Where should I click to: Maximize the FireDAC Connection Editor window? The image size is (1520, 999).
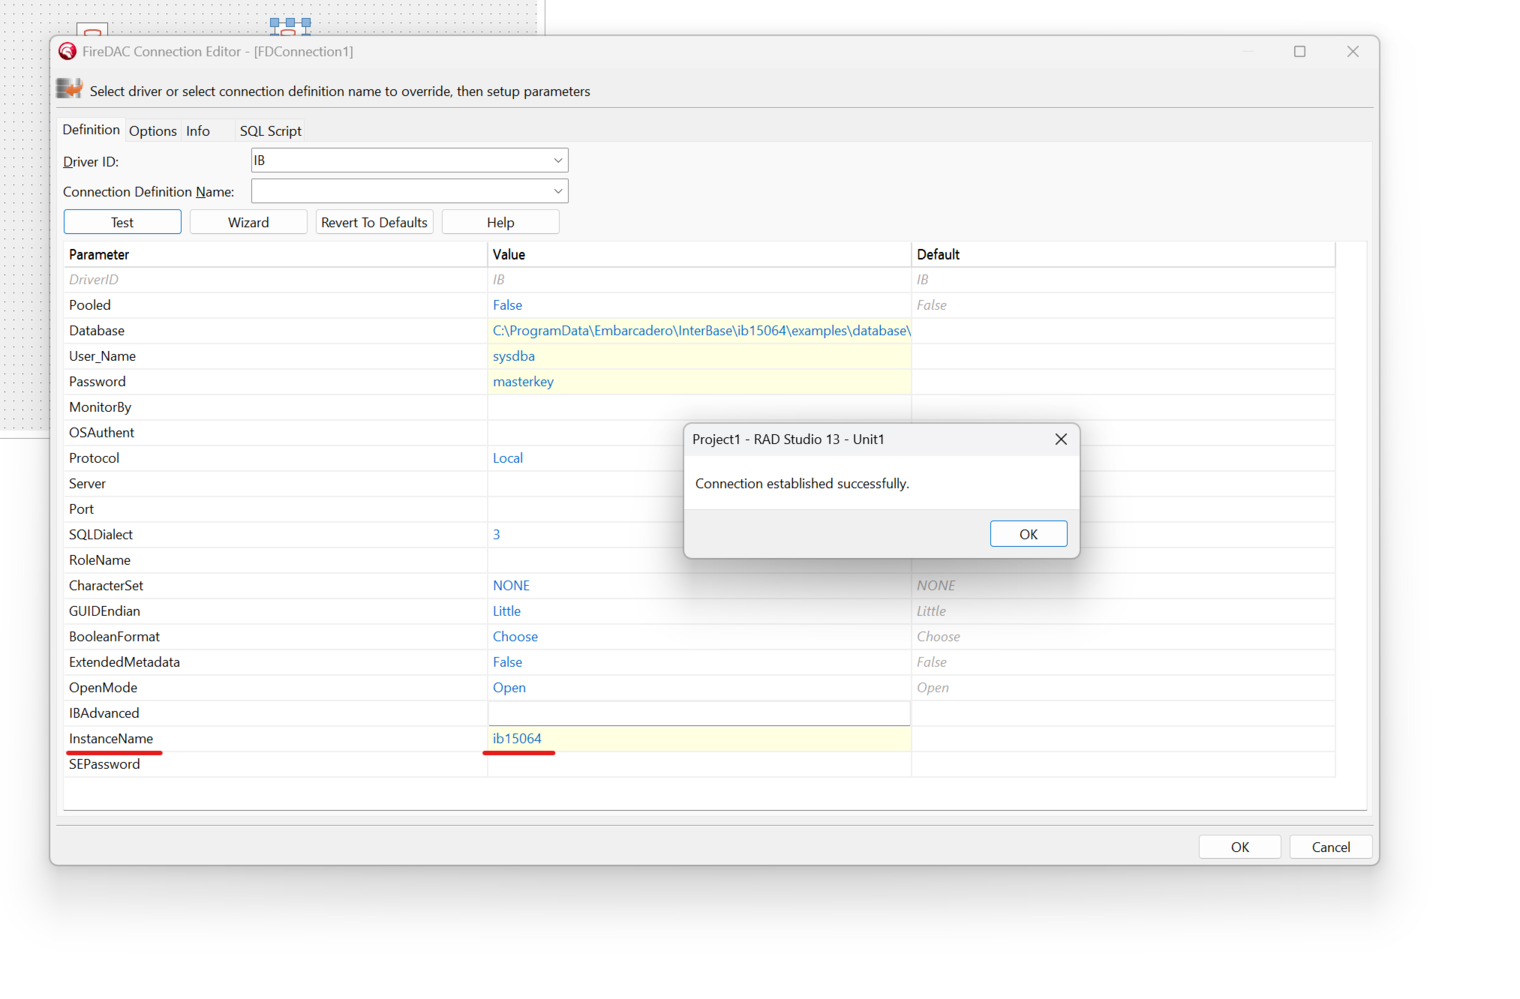[x=1299, y=51]
